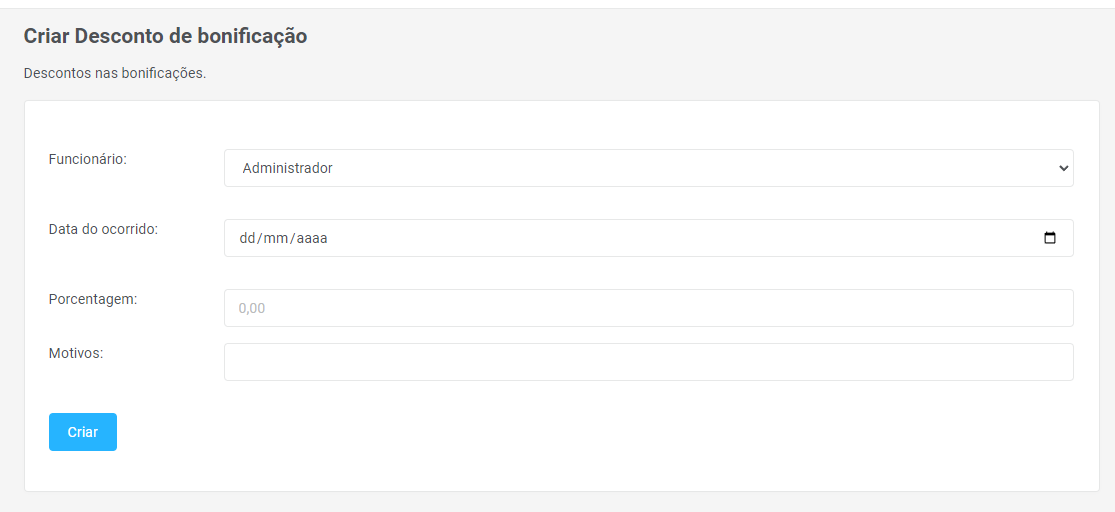
Task: Click the year (aaaa) segment of date
Action: [x=313, y=239]
